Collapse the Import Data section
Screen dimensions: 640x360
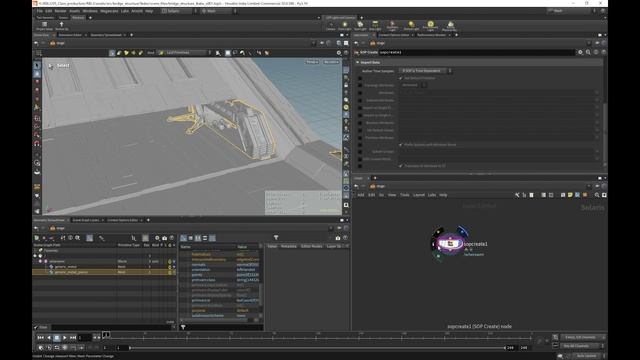click(358, 62)
